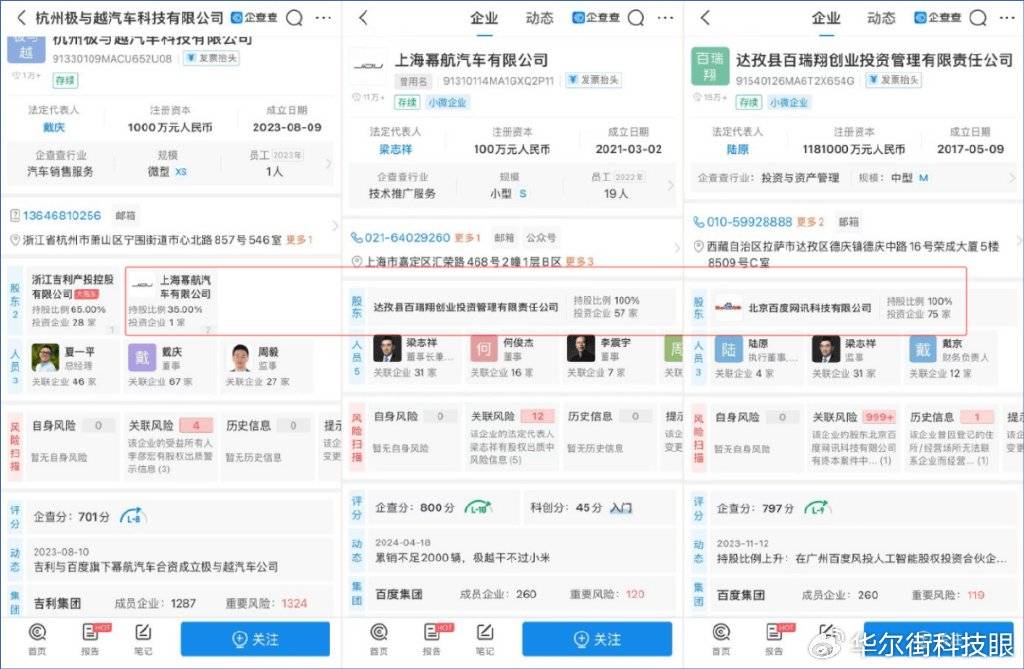Tap 报告 icon in 达孜县百瑞翔 bottom bar
This screenshot has height=669, width=1024.
(x=774, y=638)
